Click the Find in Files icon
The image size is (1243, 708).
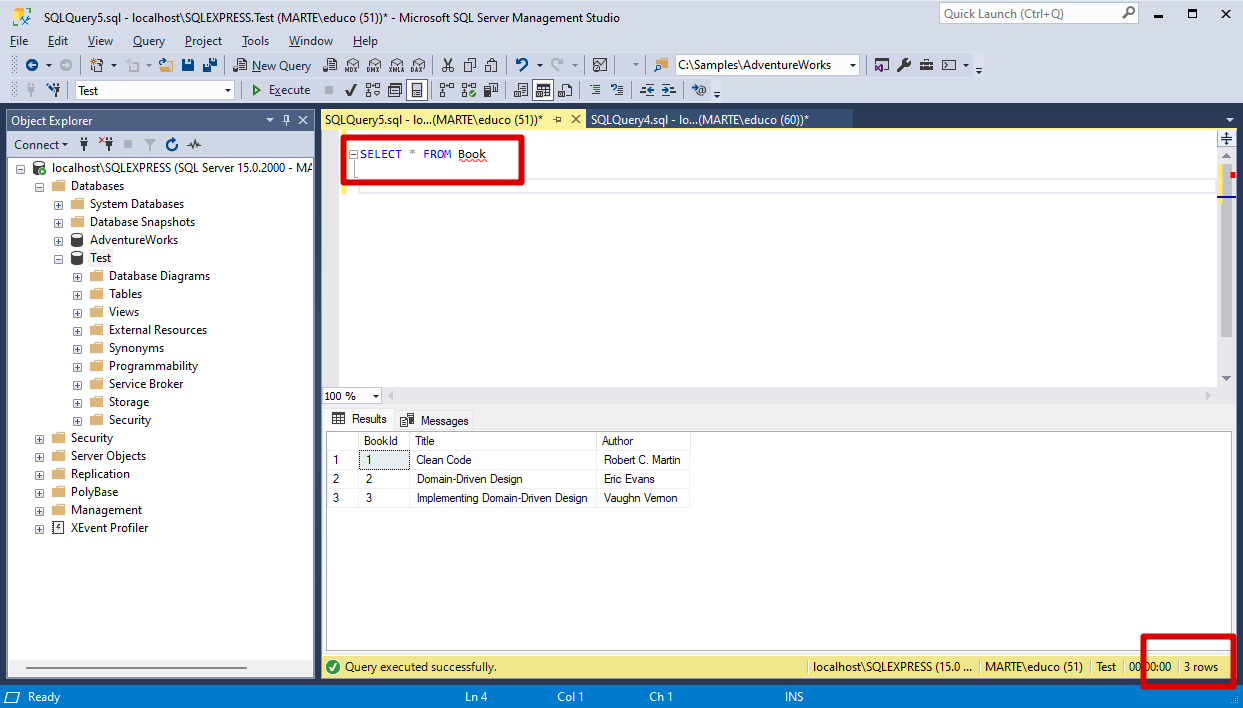660,65
